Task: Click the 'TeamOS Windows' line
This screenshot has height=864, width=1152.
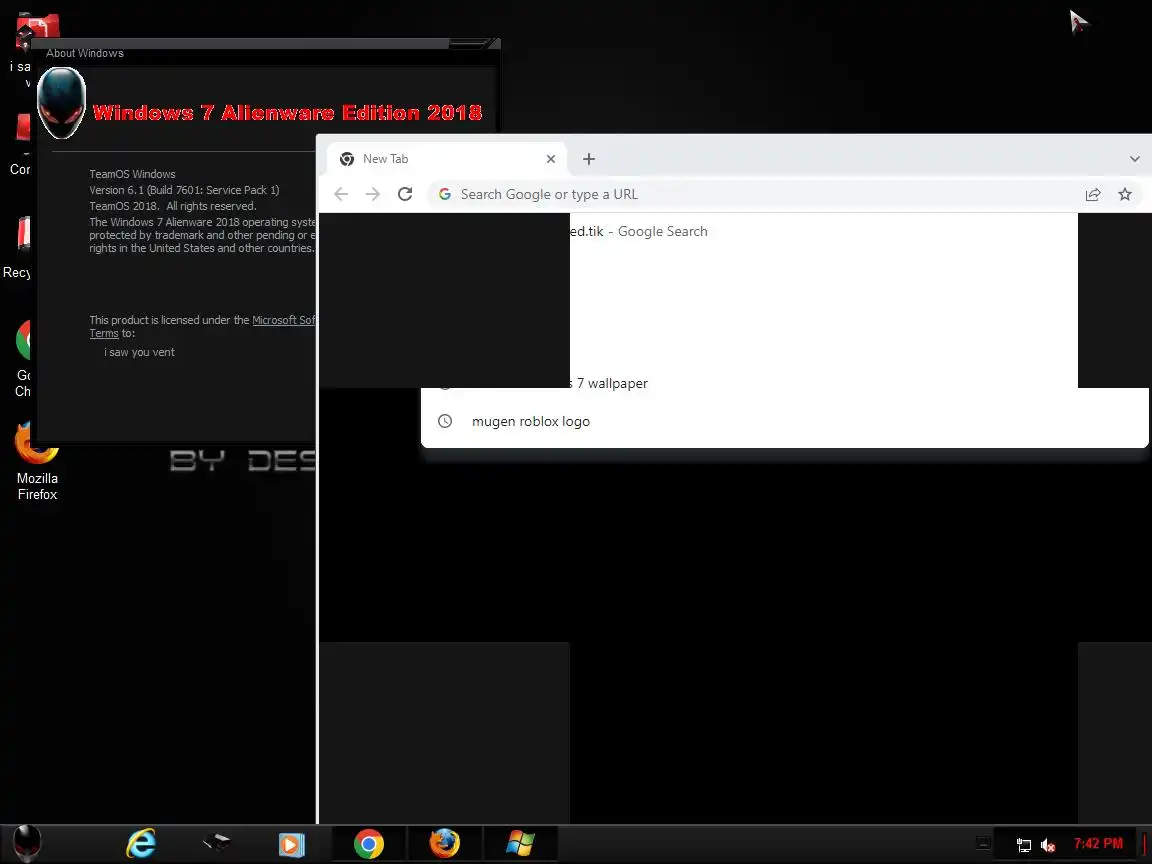Action: (x=132, y=174)
